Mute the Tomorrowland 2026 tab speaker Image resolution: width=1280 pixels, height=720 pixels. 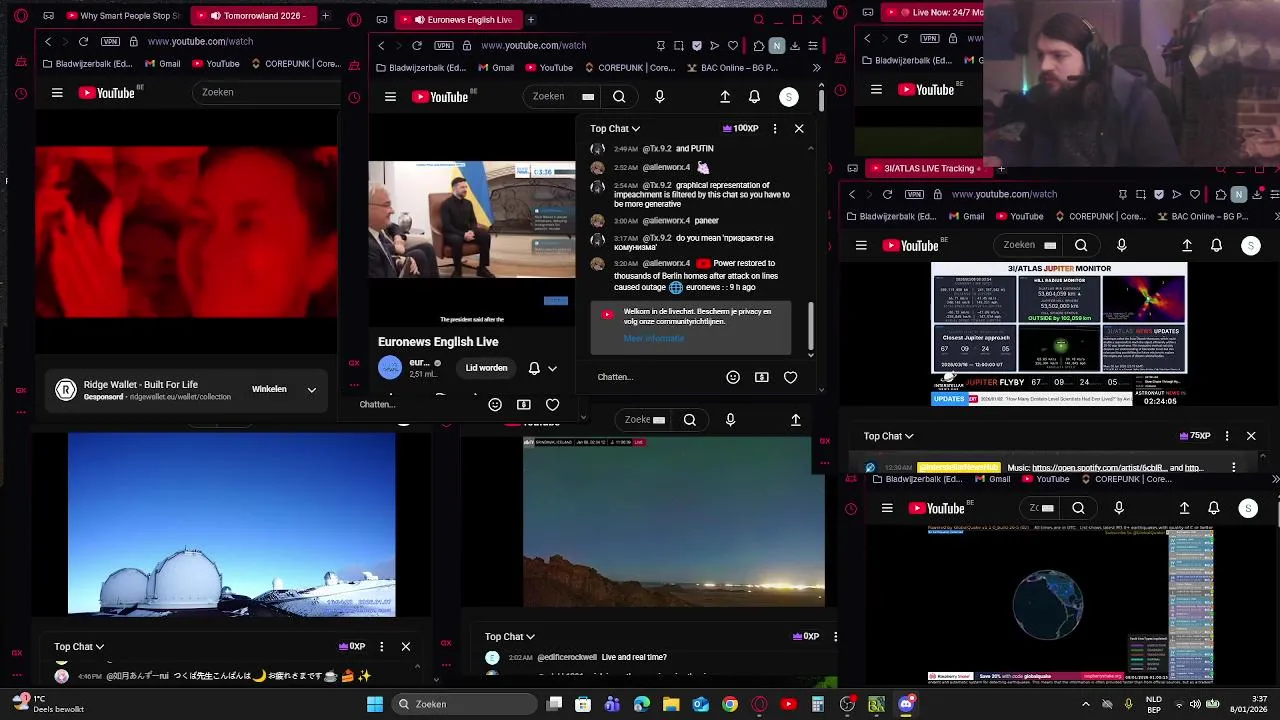click(x=215, y=16)
